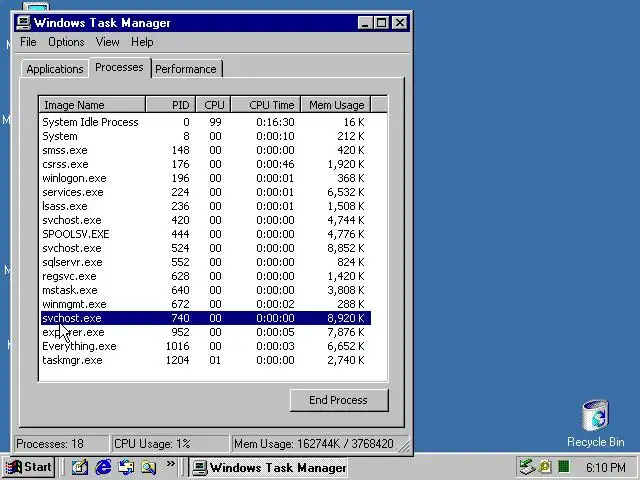Sort by Image Name column header
This screenshot has width=640, height=480.
(x=92, y=105)
